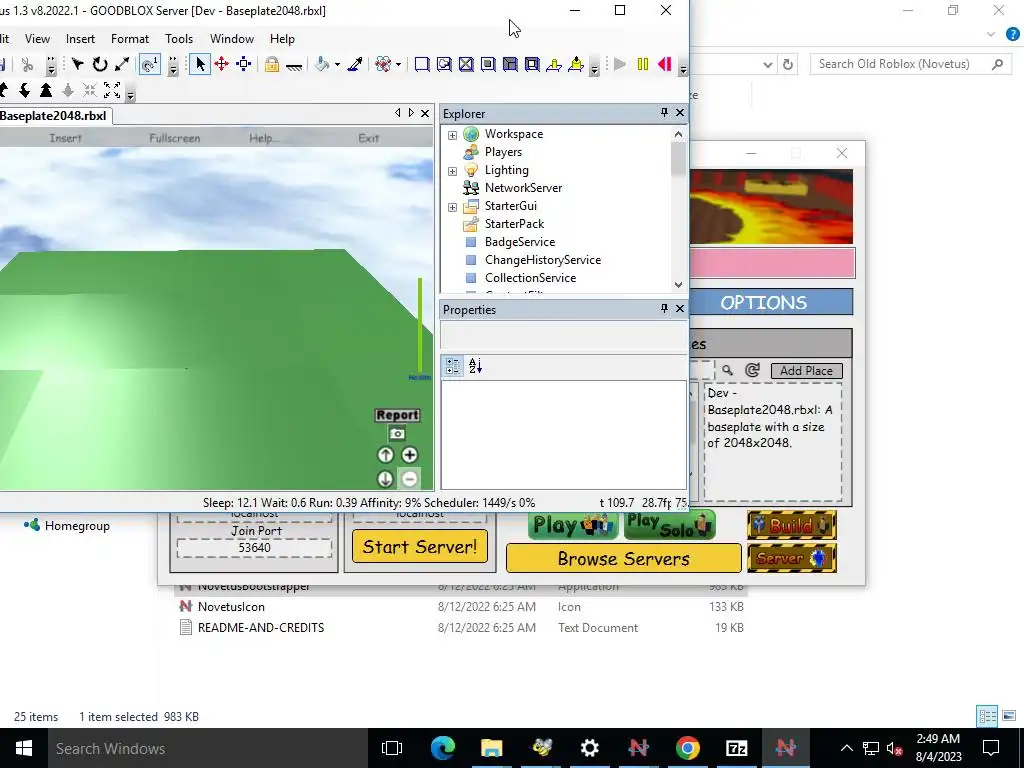Open the material dropdown arrow
Viewport: 1024px width, 768px height.
(398, 65)
